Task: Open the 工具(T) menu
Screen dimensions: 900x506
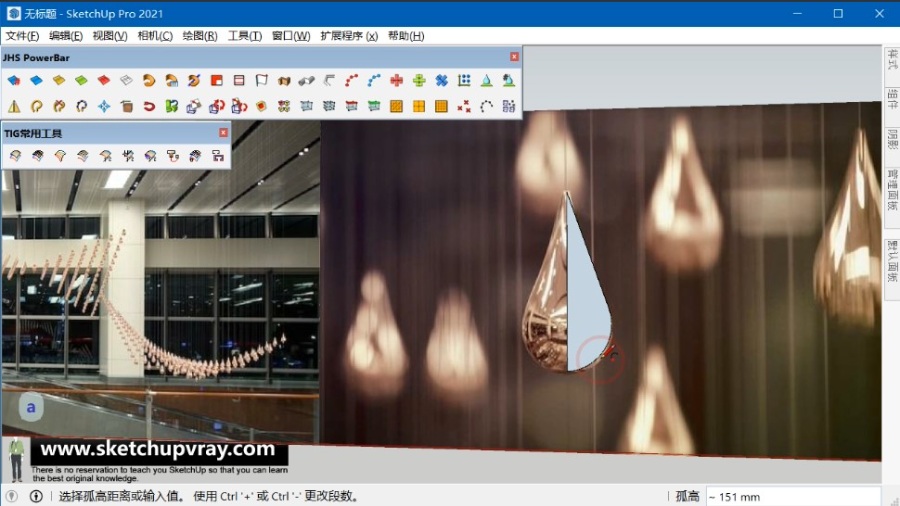Action: pos(245,36)
